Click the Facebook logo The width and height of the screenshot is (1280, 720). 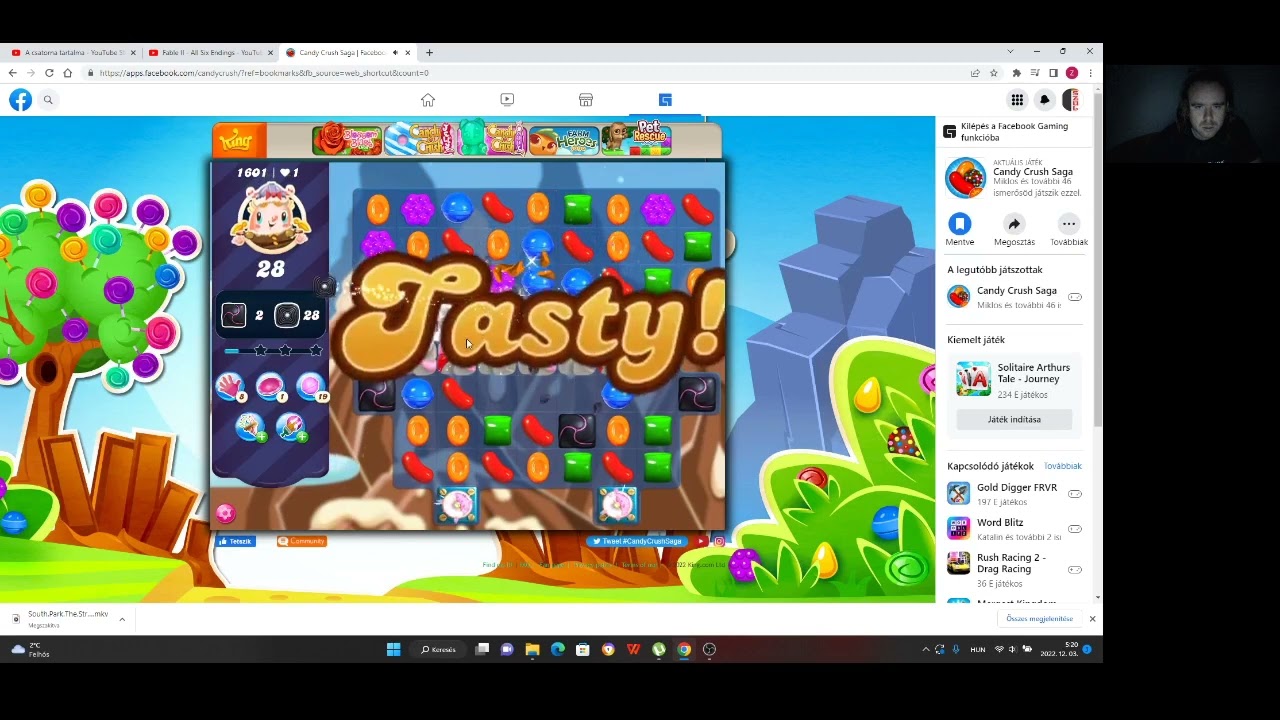click(x=20, y=100)
